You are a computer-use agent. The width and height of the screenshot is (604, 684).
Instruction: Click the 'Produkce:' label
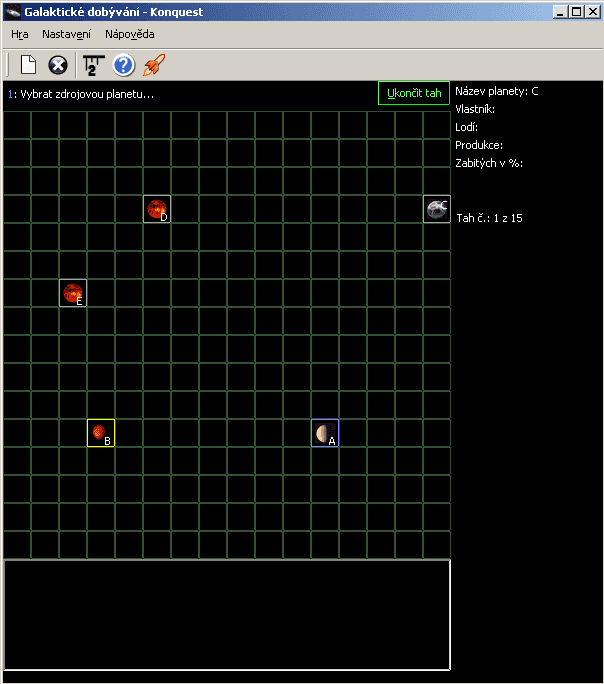(x=479, y=145)
